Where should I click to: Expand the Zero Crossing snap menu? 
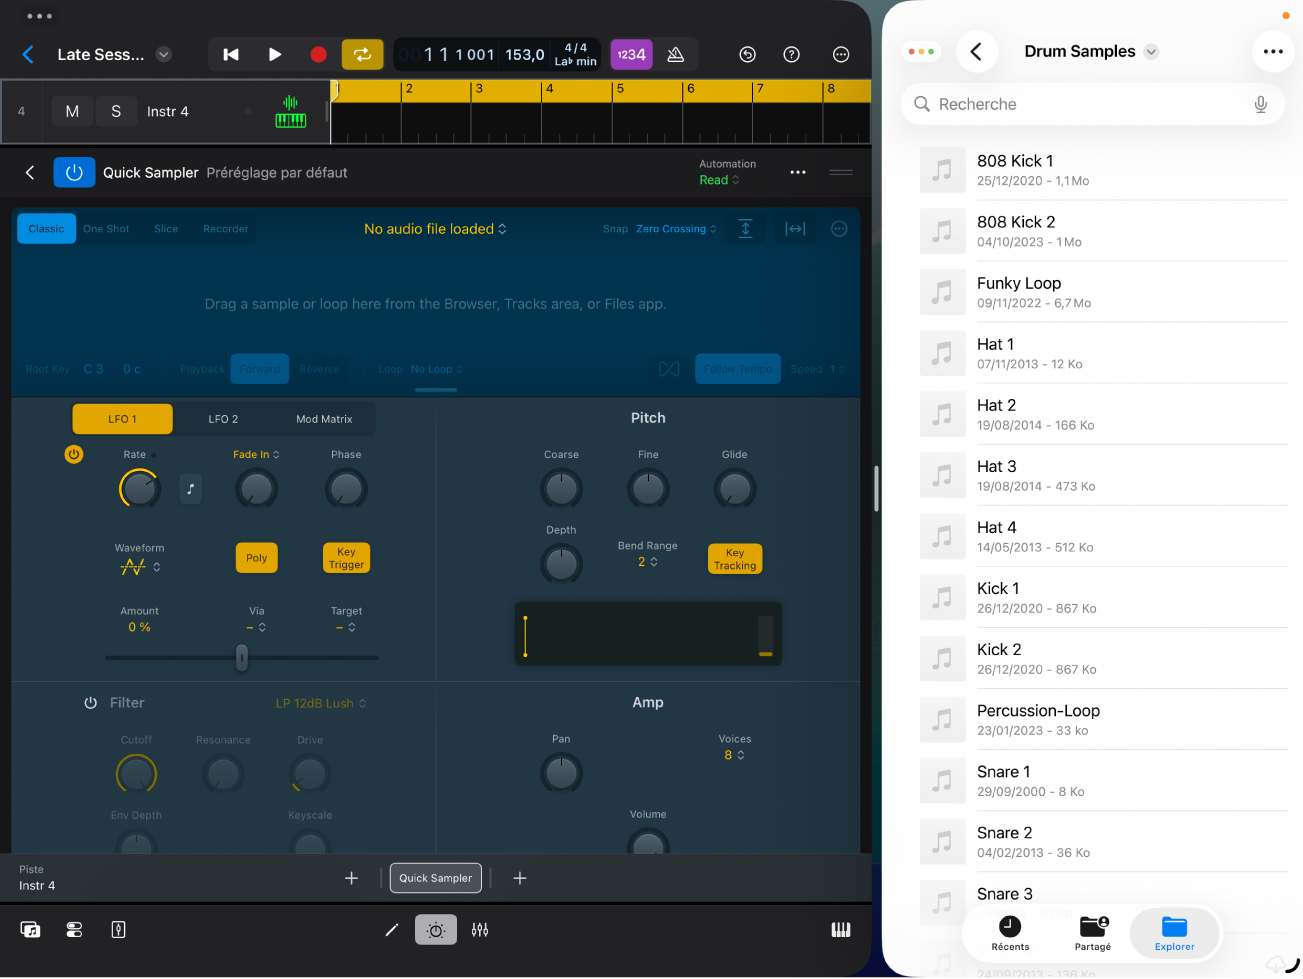tap(676, 229)
